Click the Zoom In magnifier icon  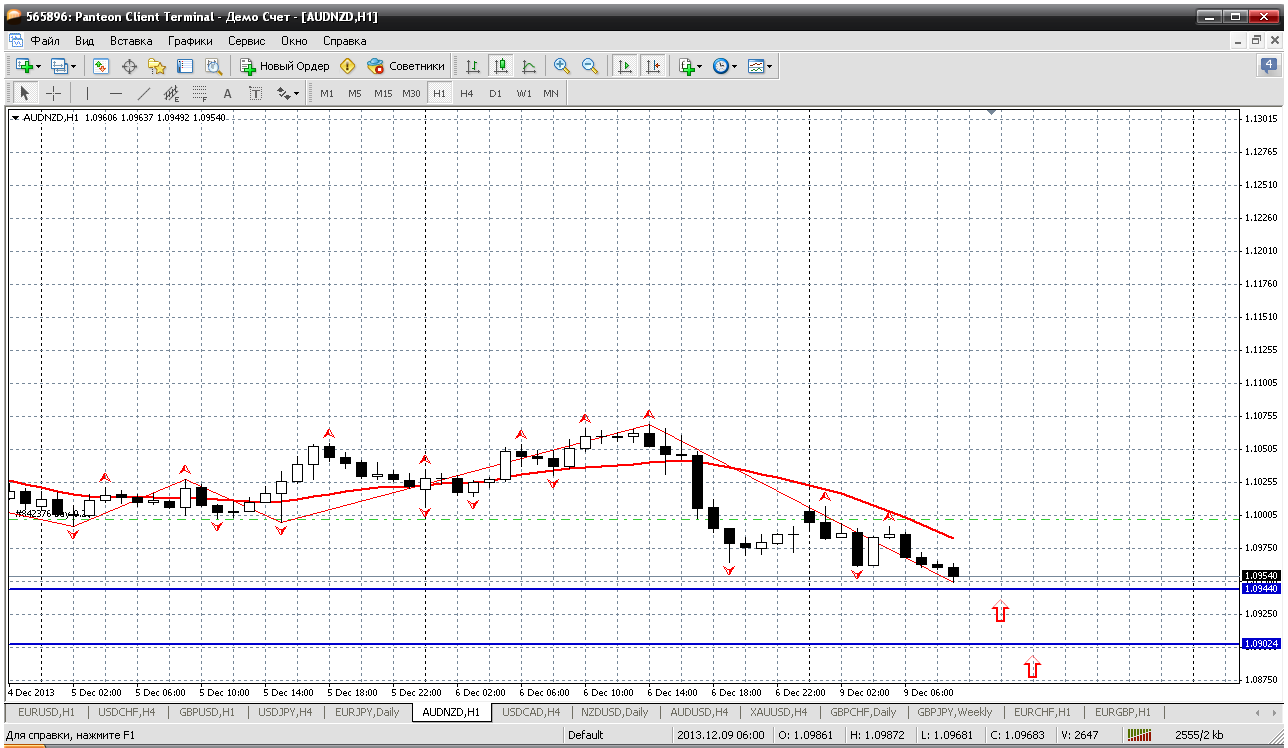[x=562, y=66]
